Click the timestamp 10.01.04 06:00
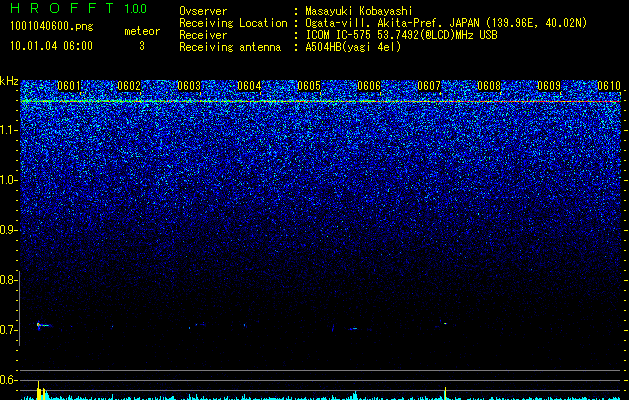The width and height of the screenshot is (629, 400). pyautogui.click(x=51, y=46)
